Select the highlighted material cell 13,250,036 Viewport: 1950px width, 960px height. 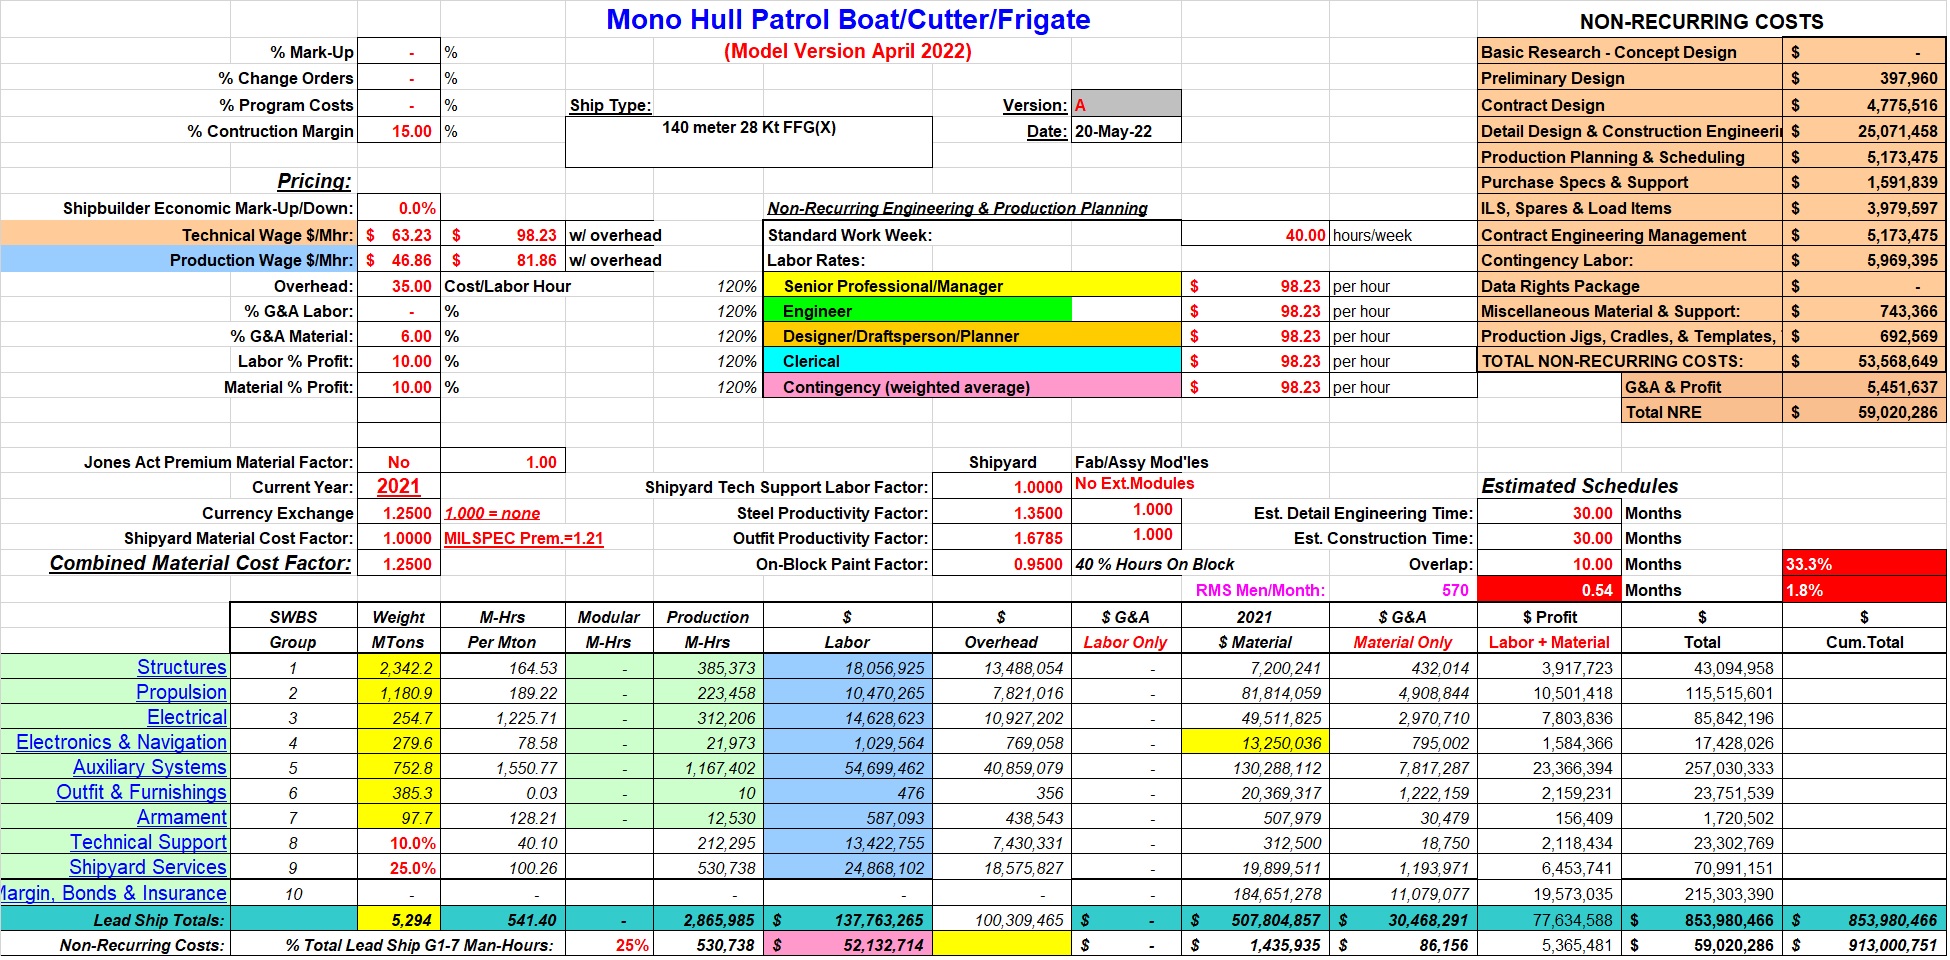tap(1255, 742)
